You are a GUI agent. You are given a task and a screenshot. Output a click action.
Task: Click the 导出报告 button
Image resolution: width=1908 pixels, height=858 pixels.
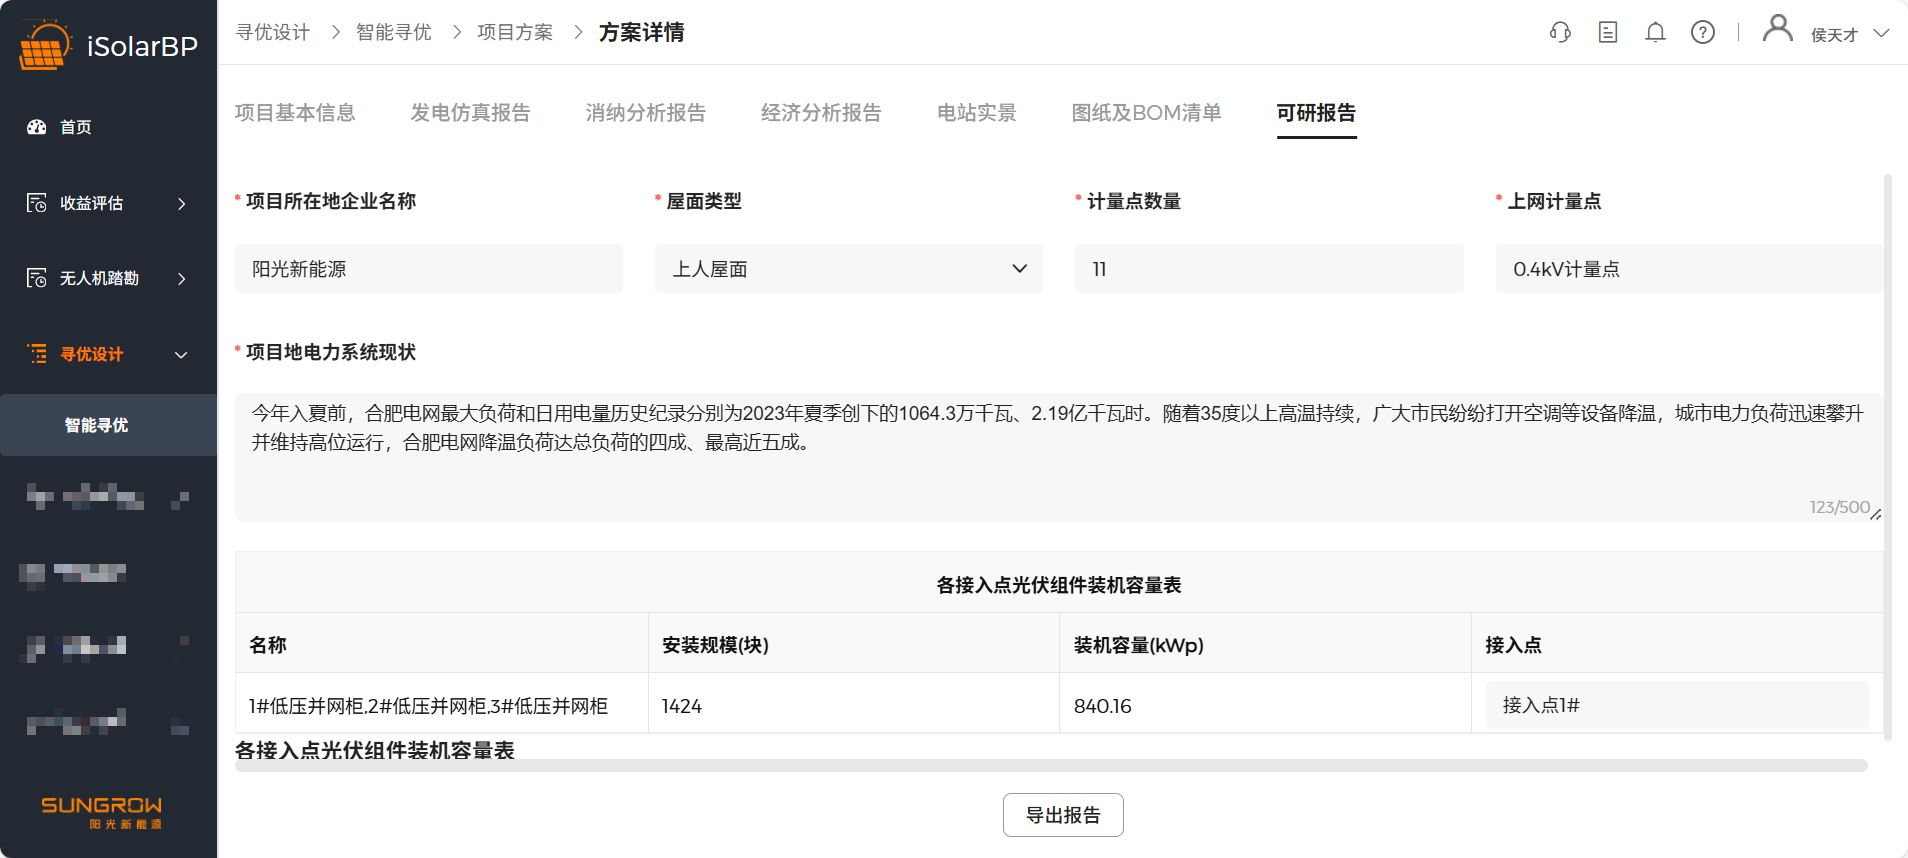point(1063,815)
